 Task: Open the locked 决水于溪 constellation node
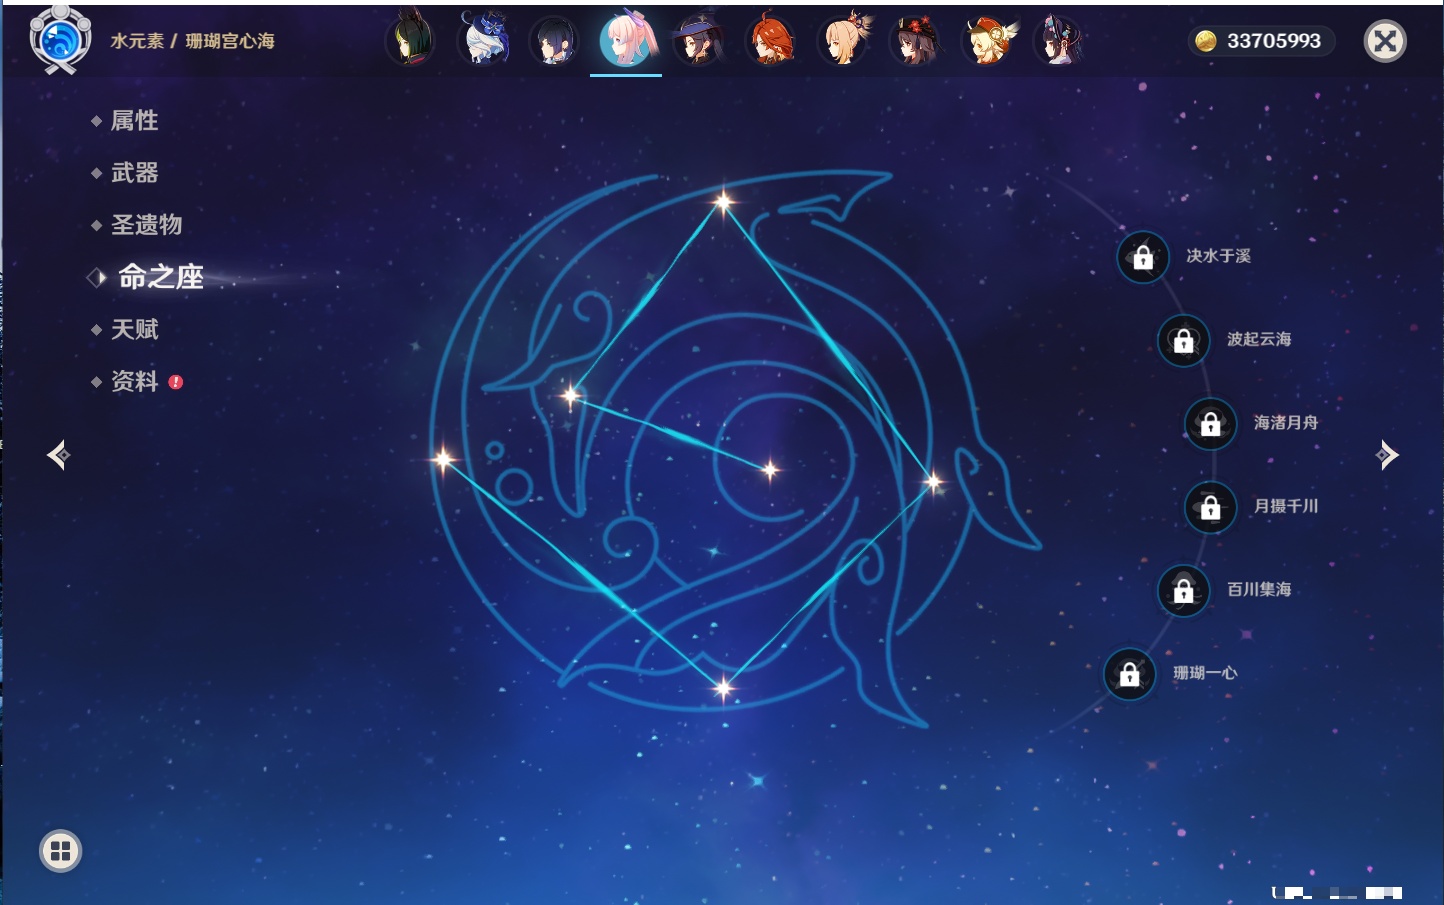point(1143,257)
